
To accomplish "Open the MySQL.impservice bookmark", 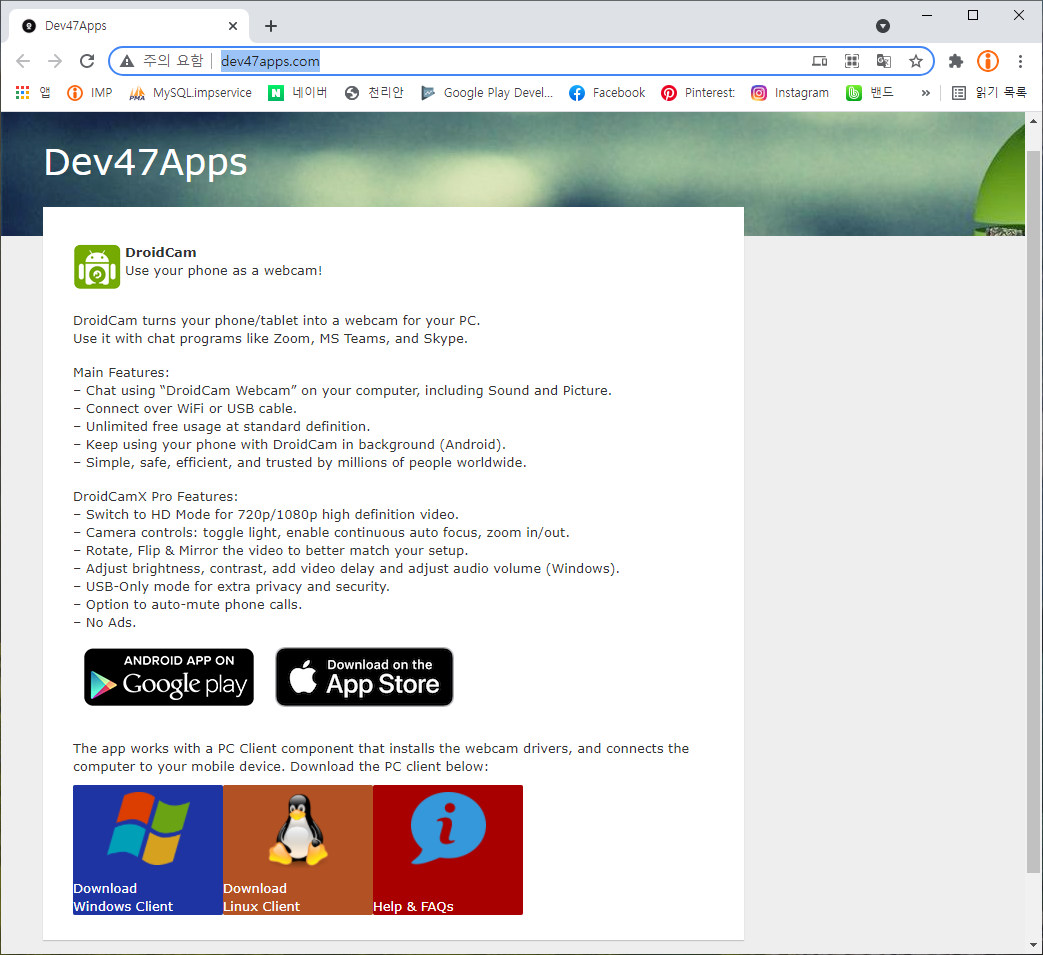I will pyautogui.click(x=191, y=92).
